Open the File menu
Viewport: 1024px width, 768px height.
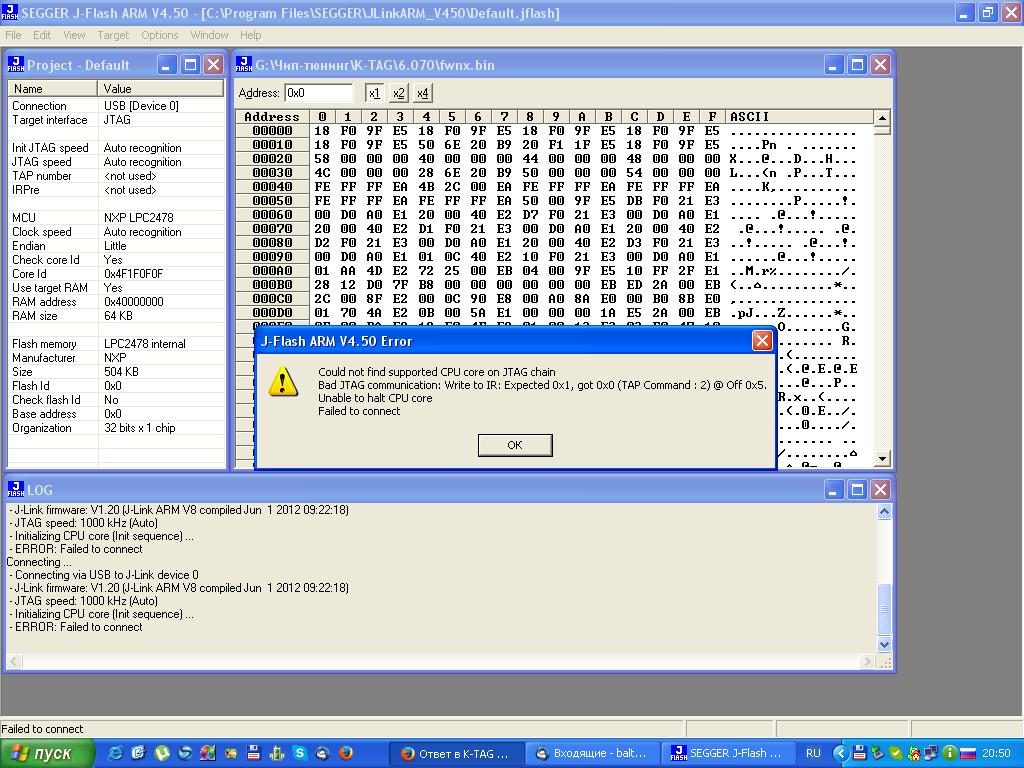coord(13,35)
